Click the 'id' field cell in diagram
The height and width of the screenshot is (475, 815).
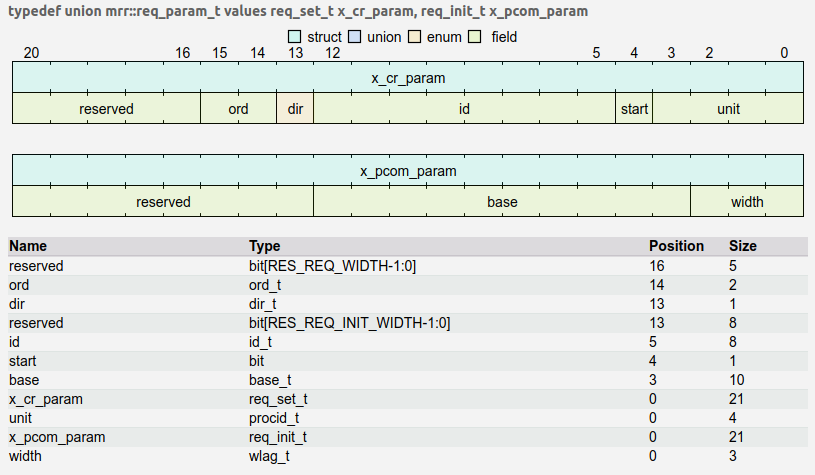pyautogui.click(x=464, y=108)
